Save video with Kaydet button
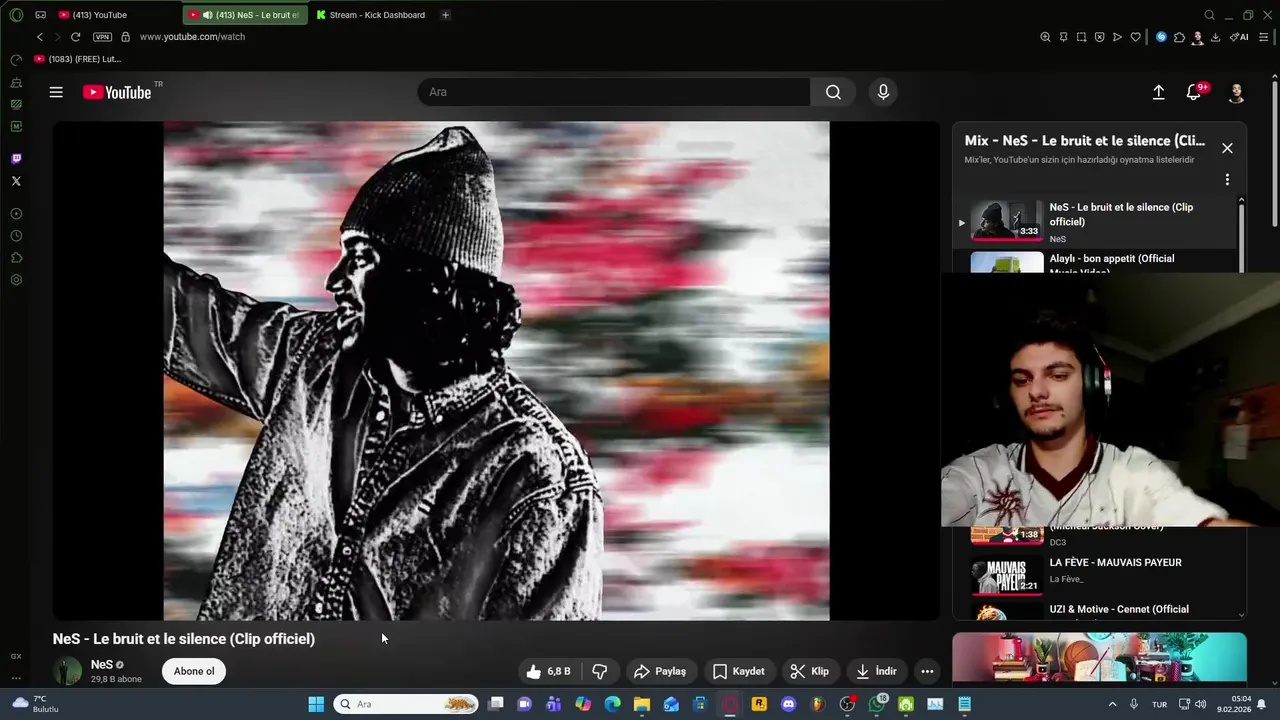The height and width of the screenshot is (720, 1280). coord(739,671)
